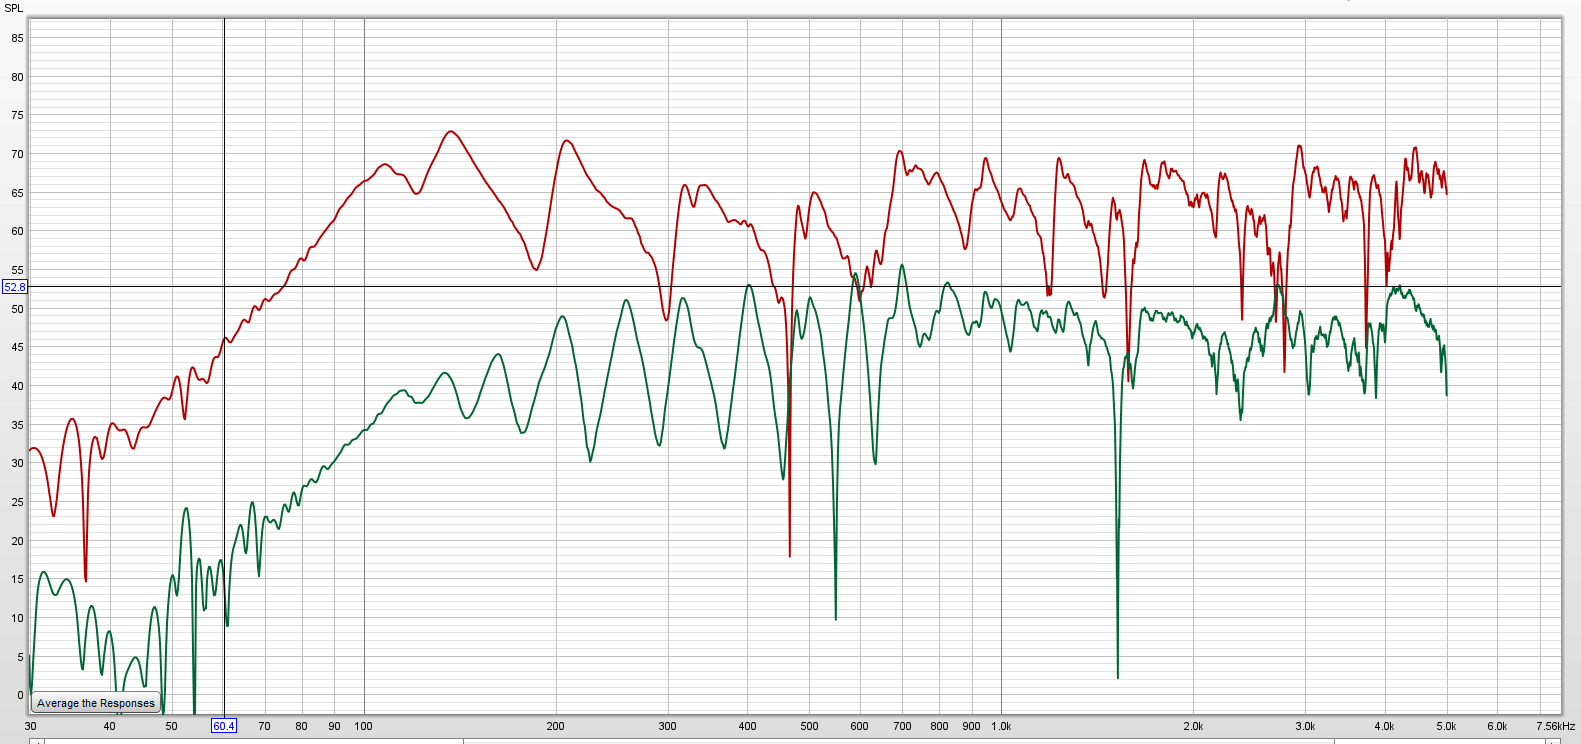Click the 5 label on SPL axis
1581x744 pixels.
[20, 657]
